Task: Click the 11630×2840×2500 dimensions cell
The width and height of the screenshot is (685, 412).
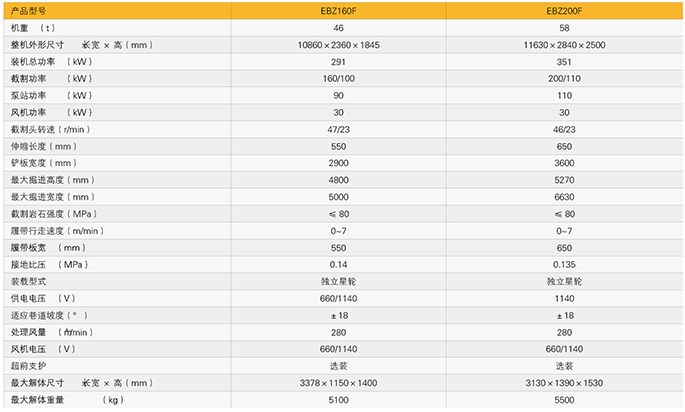Action: tap(564, 46)
